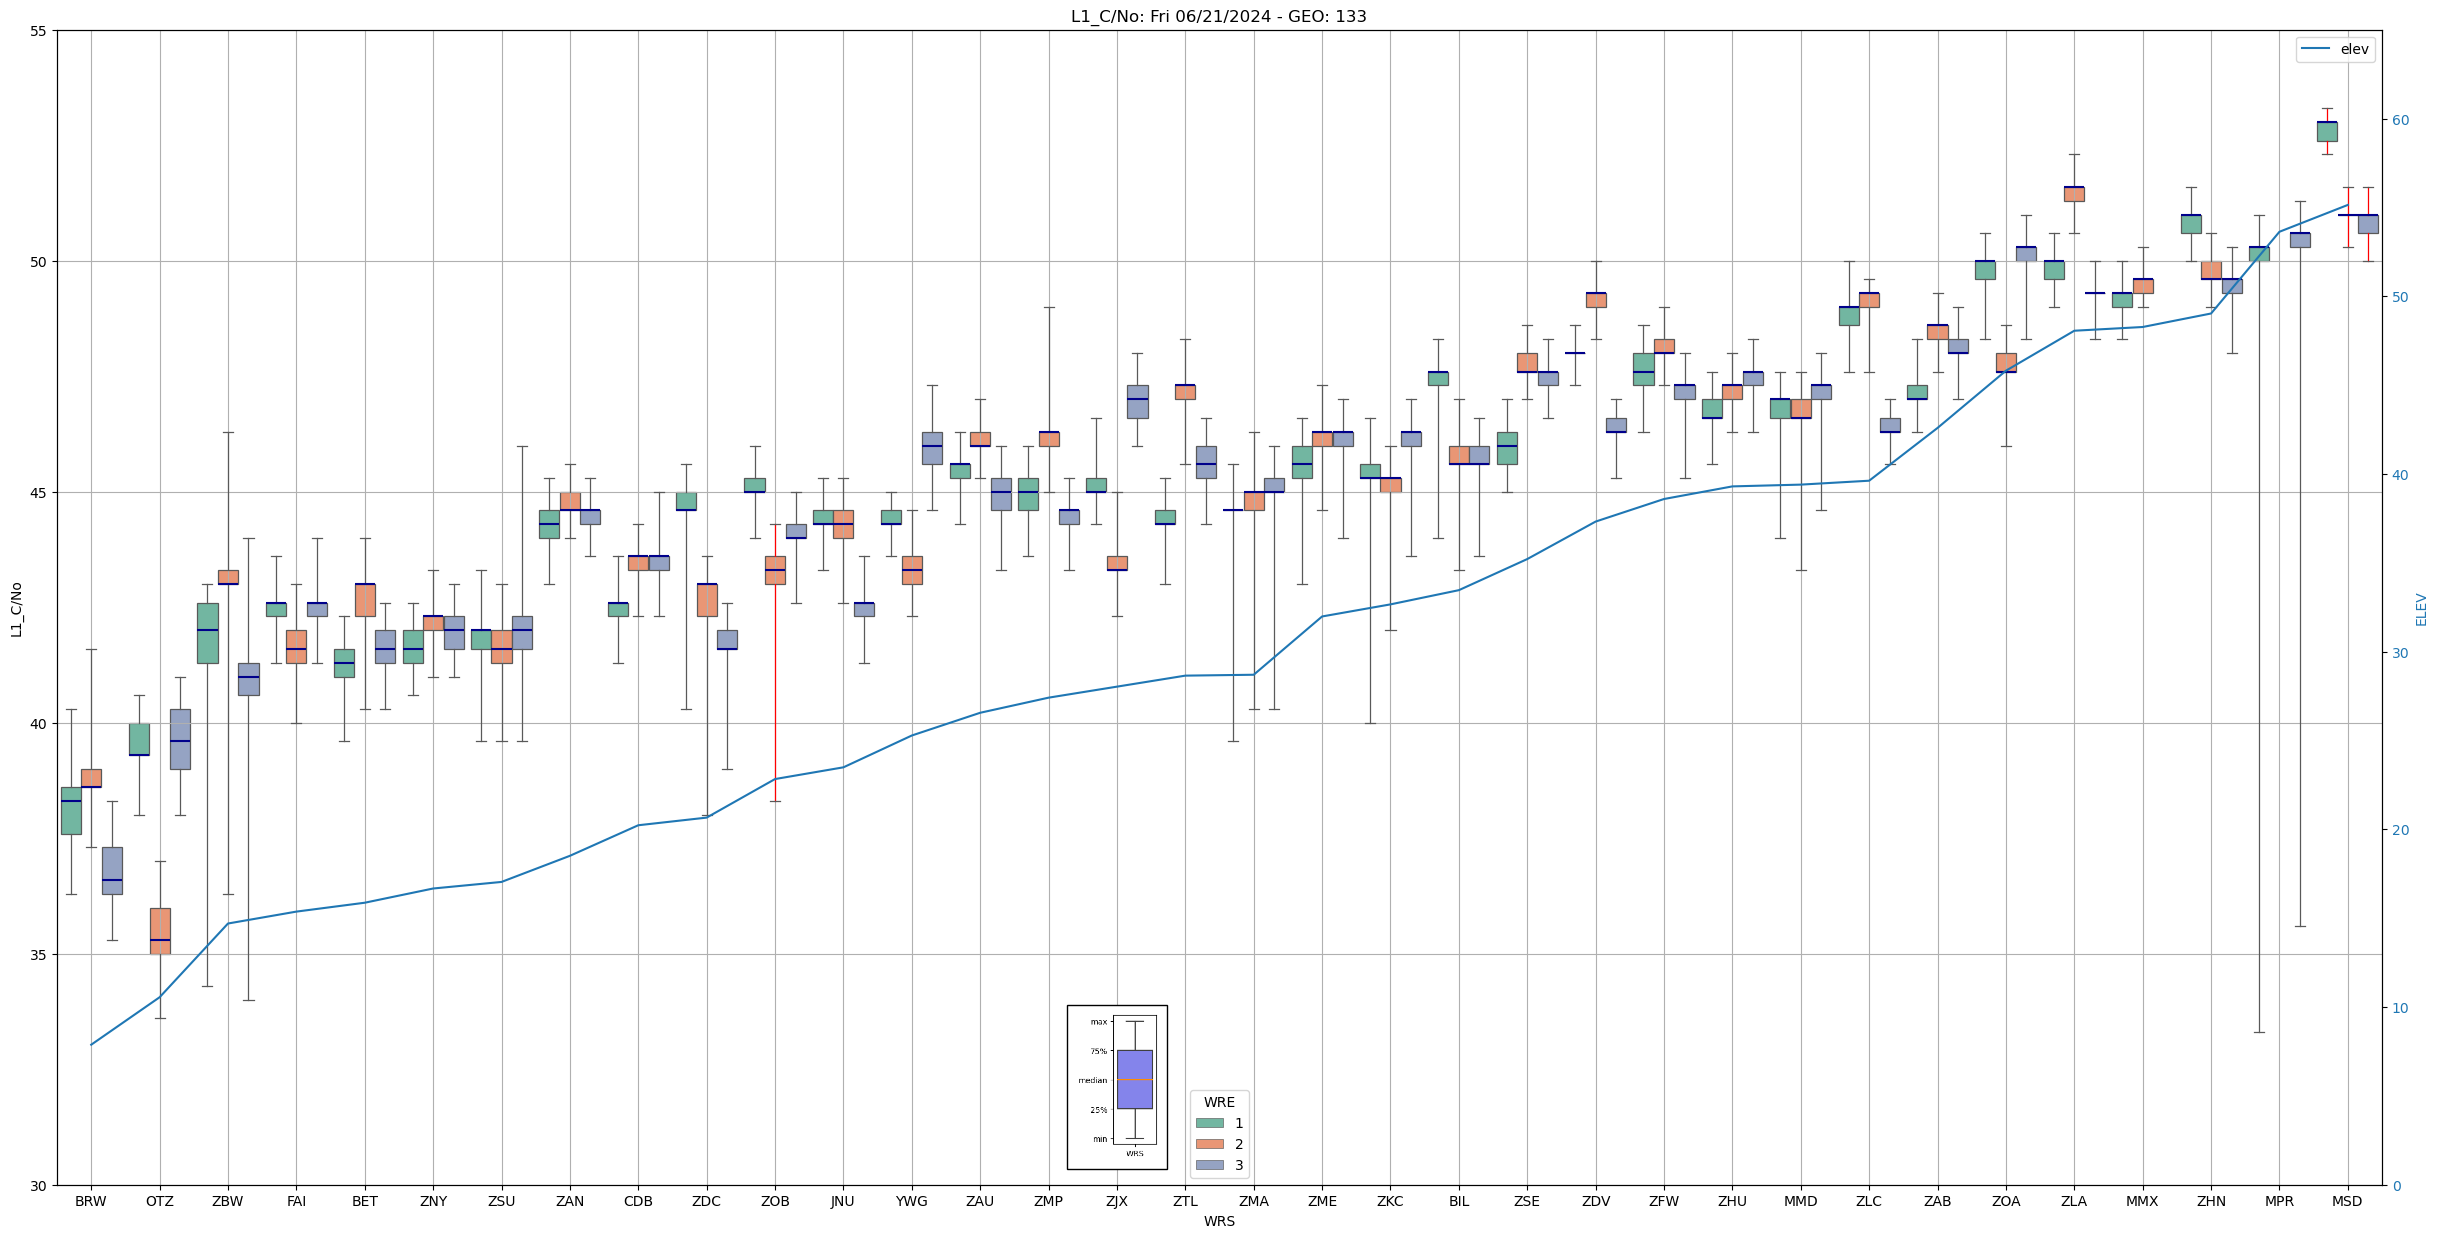
Task: Click the ZLA x-axis label
Action: tap(2074, 1201)
